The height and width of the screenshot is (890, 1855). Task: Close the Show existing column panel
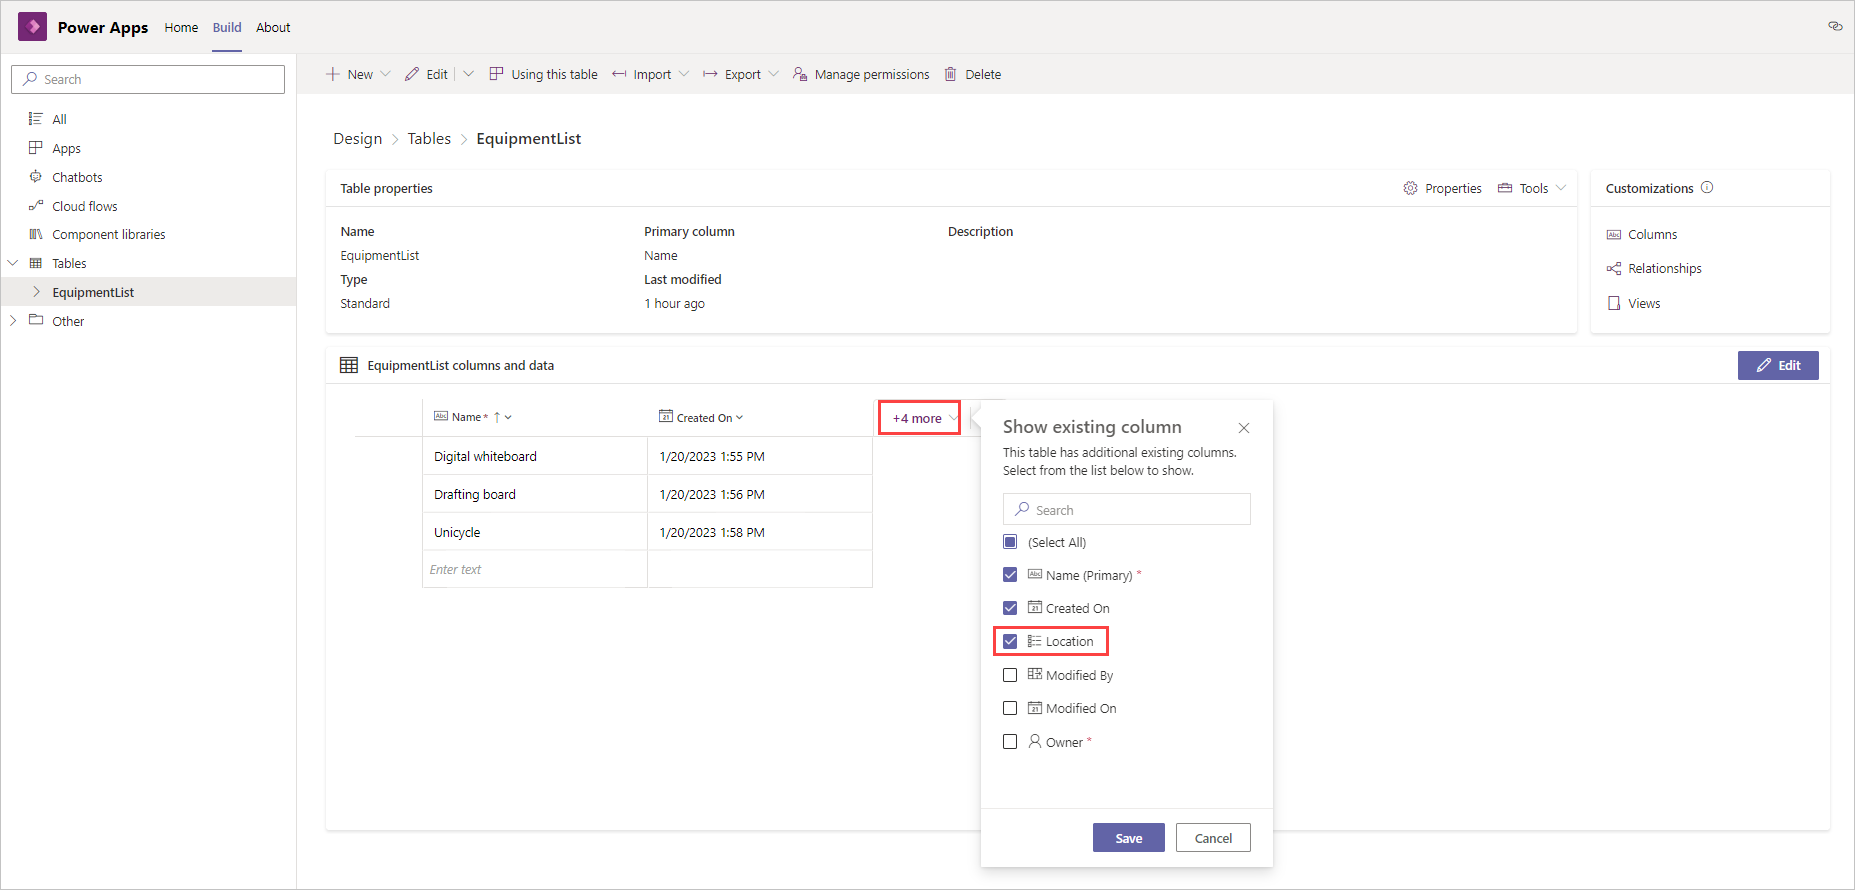pos(1244,428)
